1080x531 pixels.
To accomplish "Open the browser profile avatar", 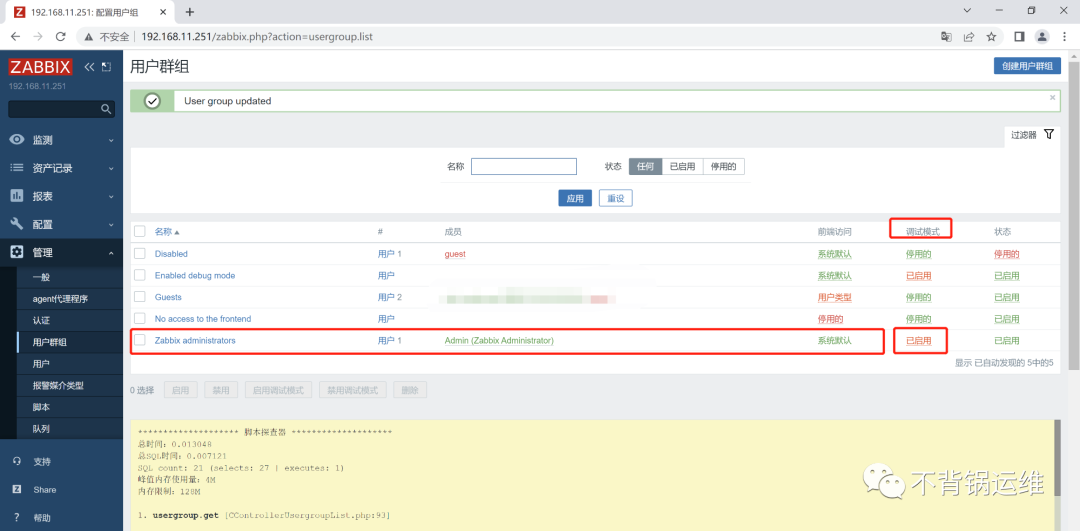I will pos(1042,37).
